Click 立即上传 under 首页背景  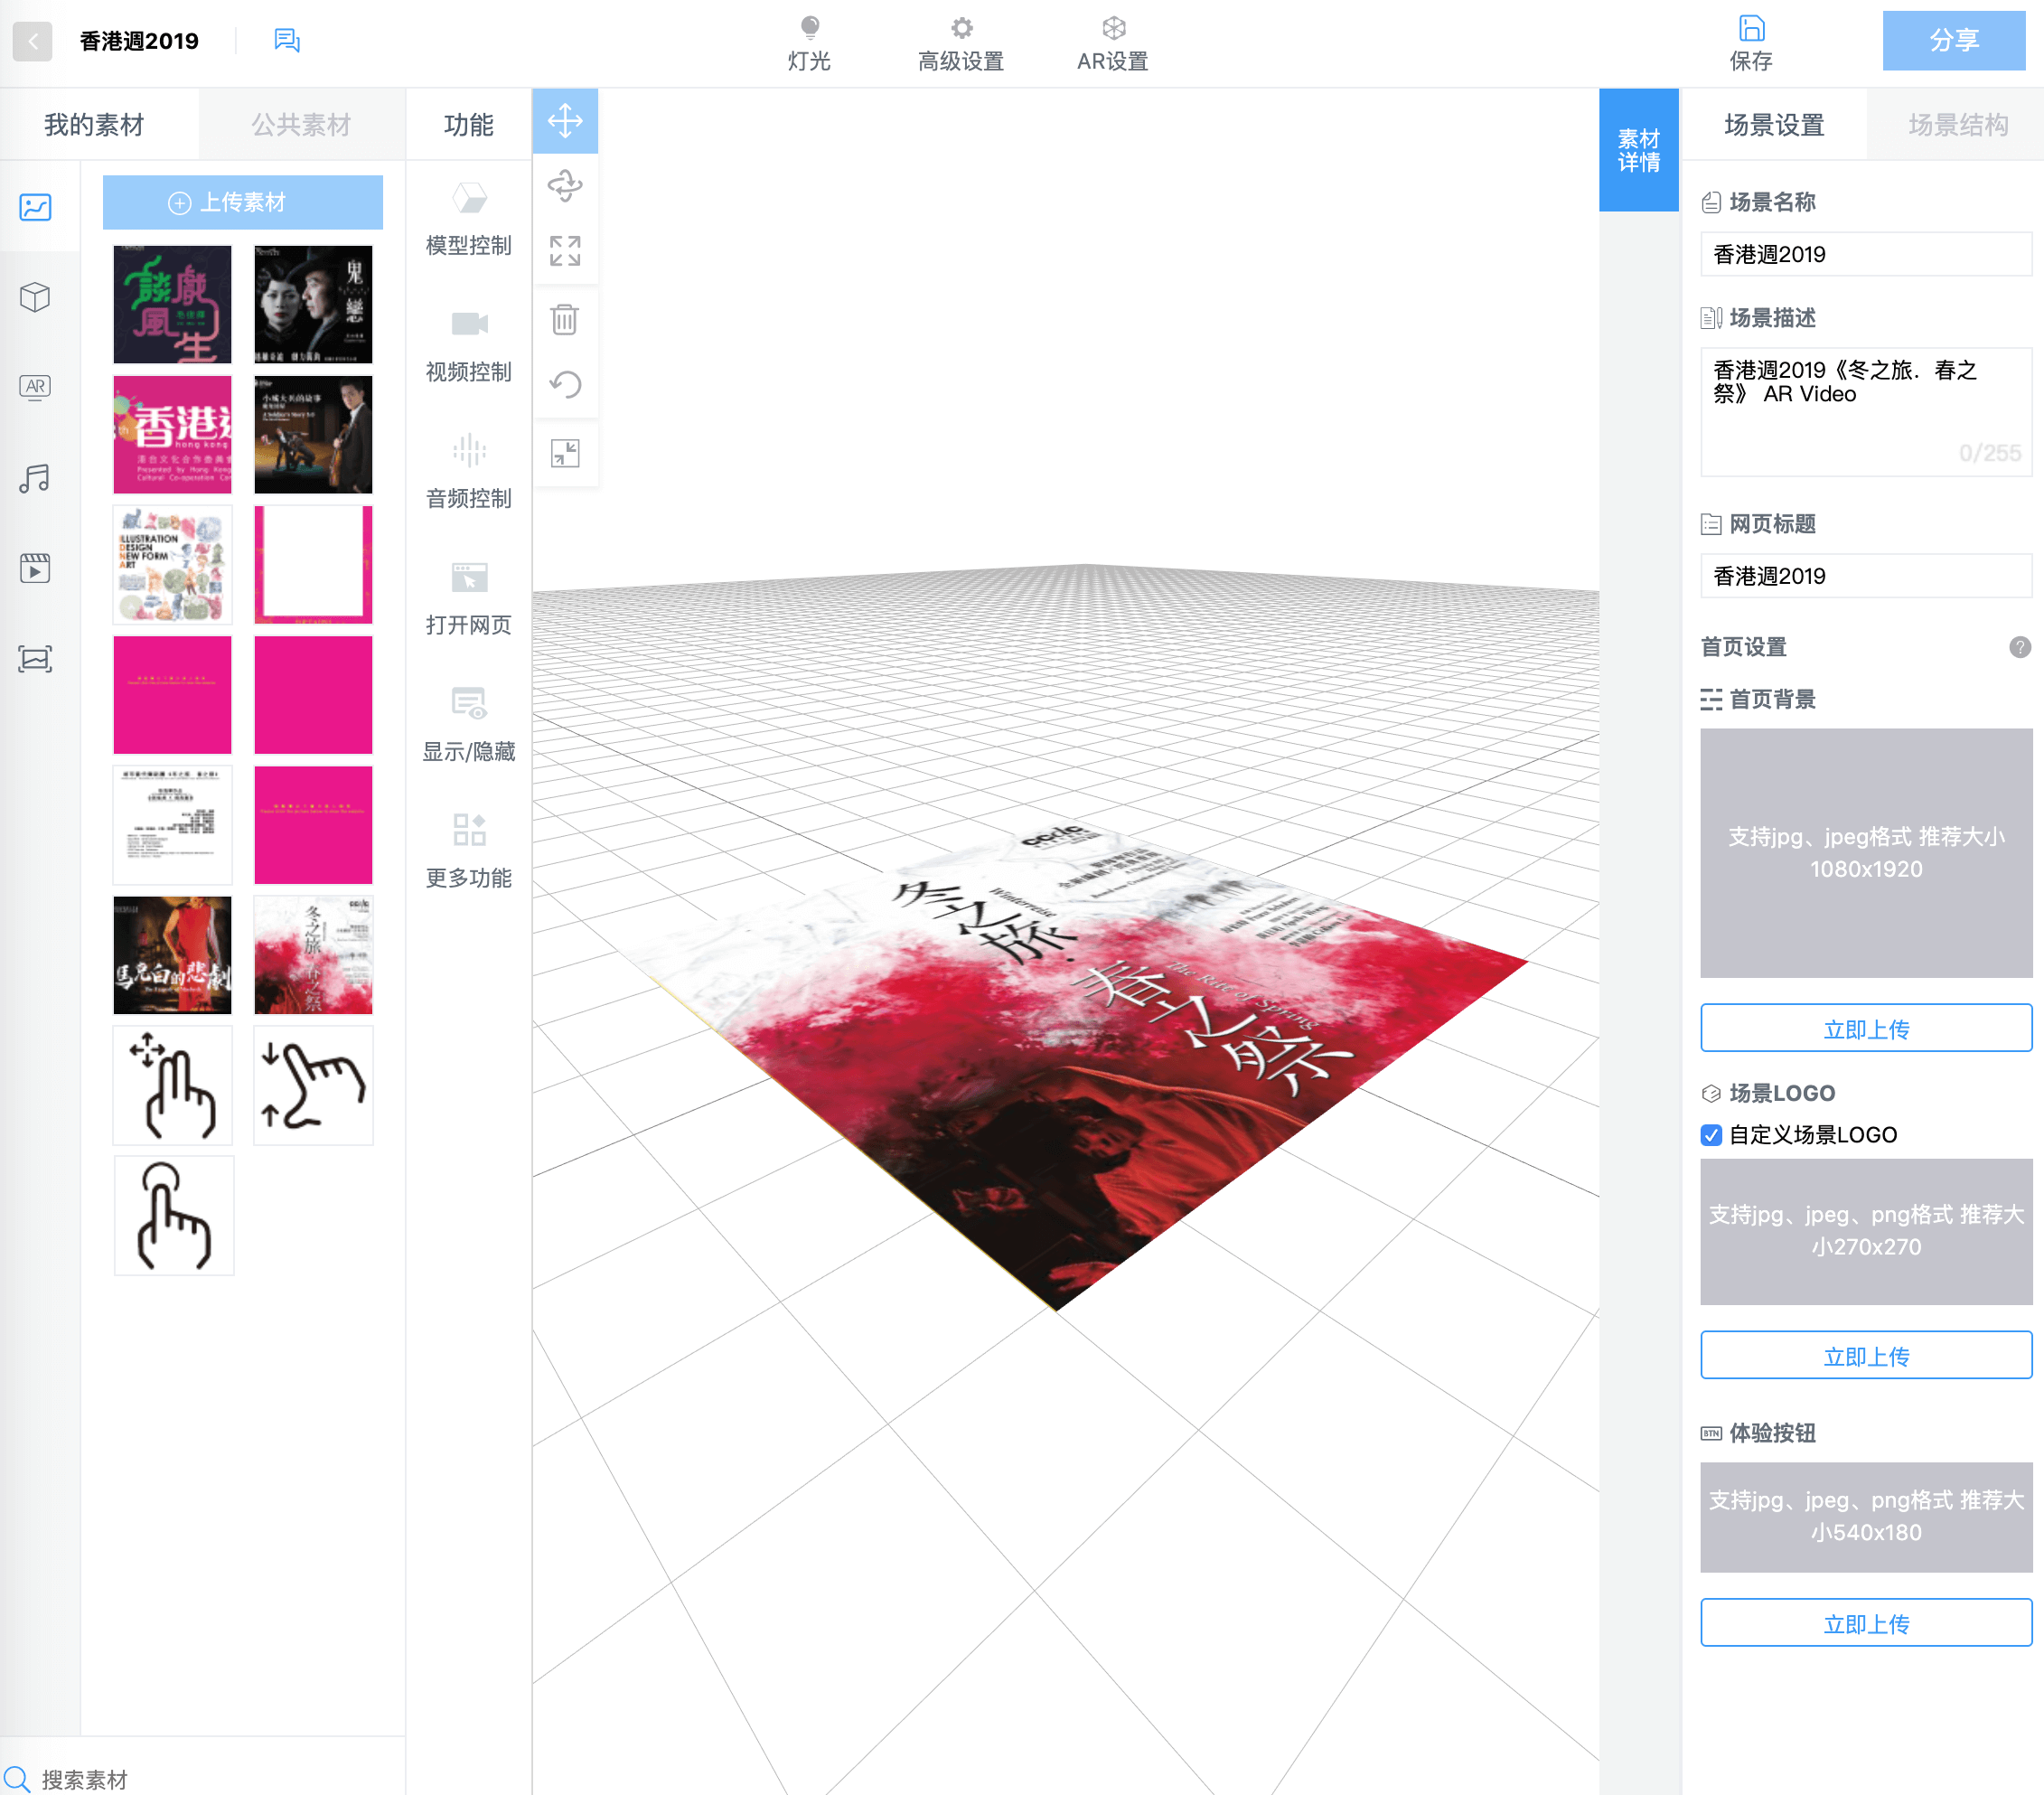point(1866,1028)
